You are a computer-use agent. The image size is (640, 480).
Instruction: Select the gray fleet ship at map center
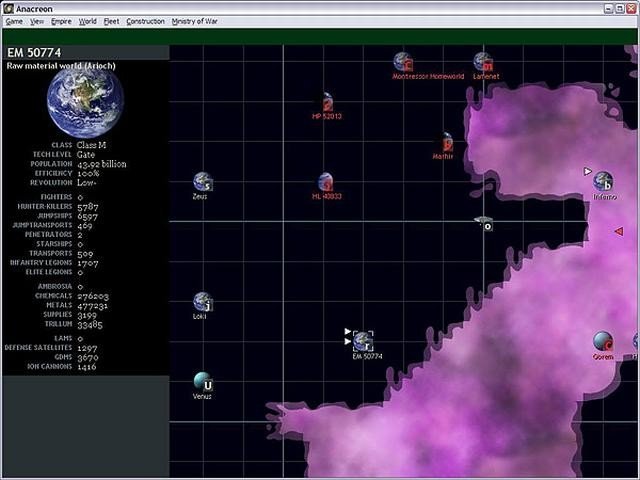483,221
